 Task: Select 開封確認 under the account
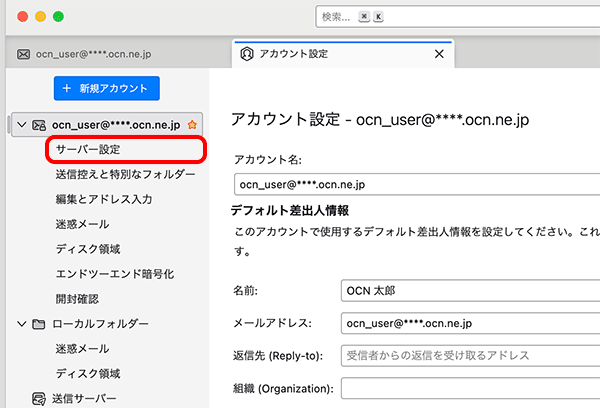pyautogui.click(x=78, y=299)
